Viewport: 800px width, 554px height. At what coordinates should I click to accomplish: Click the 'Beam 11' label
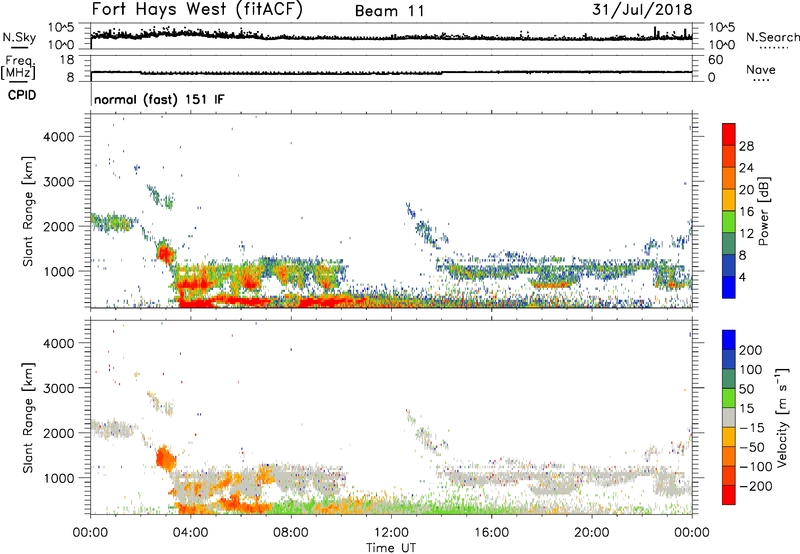click(389, 11)
